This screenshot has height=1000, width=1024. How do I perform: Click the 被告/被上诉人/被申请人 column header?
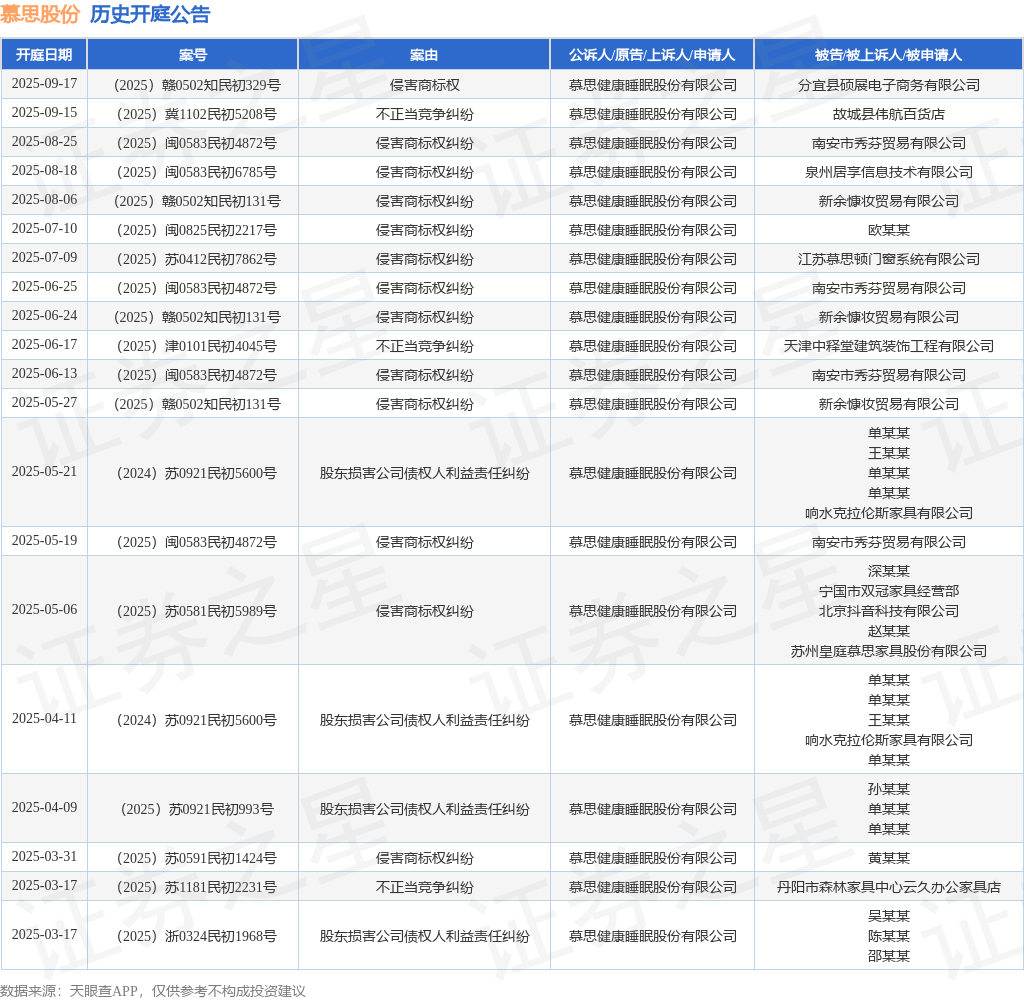point(888,55)
